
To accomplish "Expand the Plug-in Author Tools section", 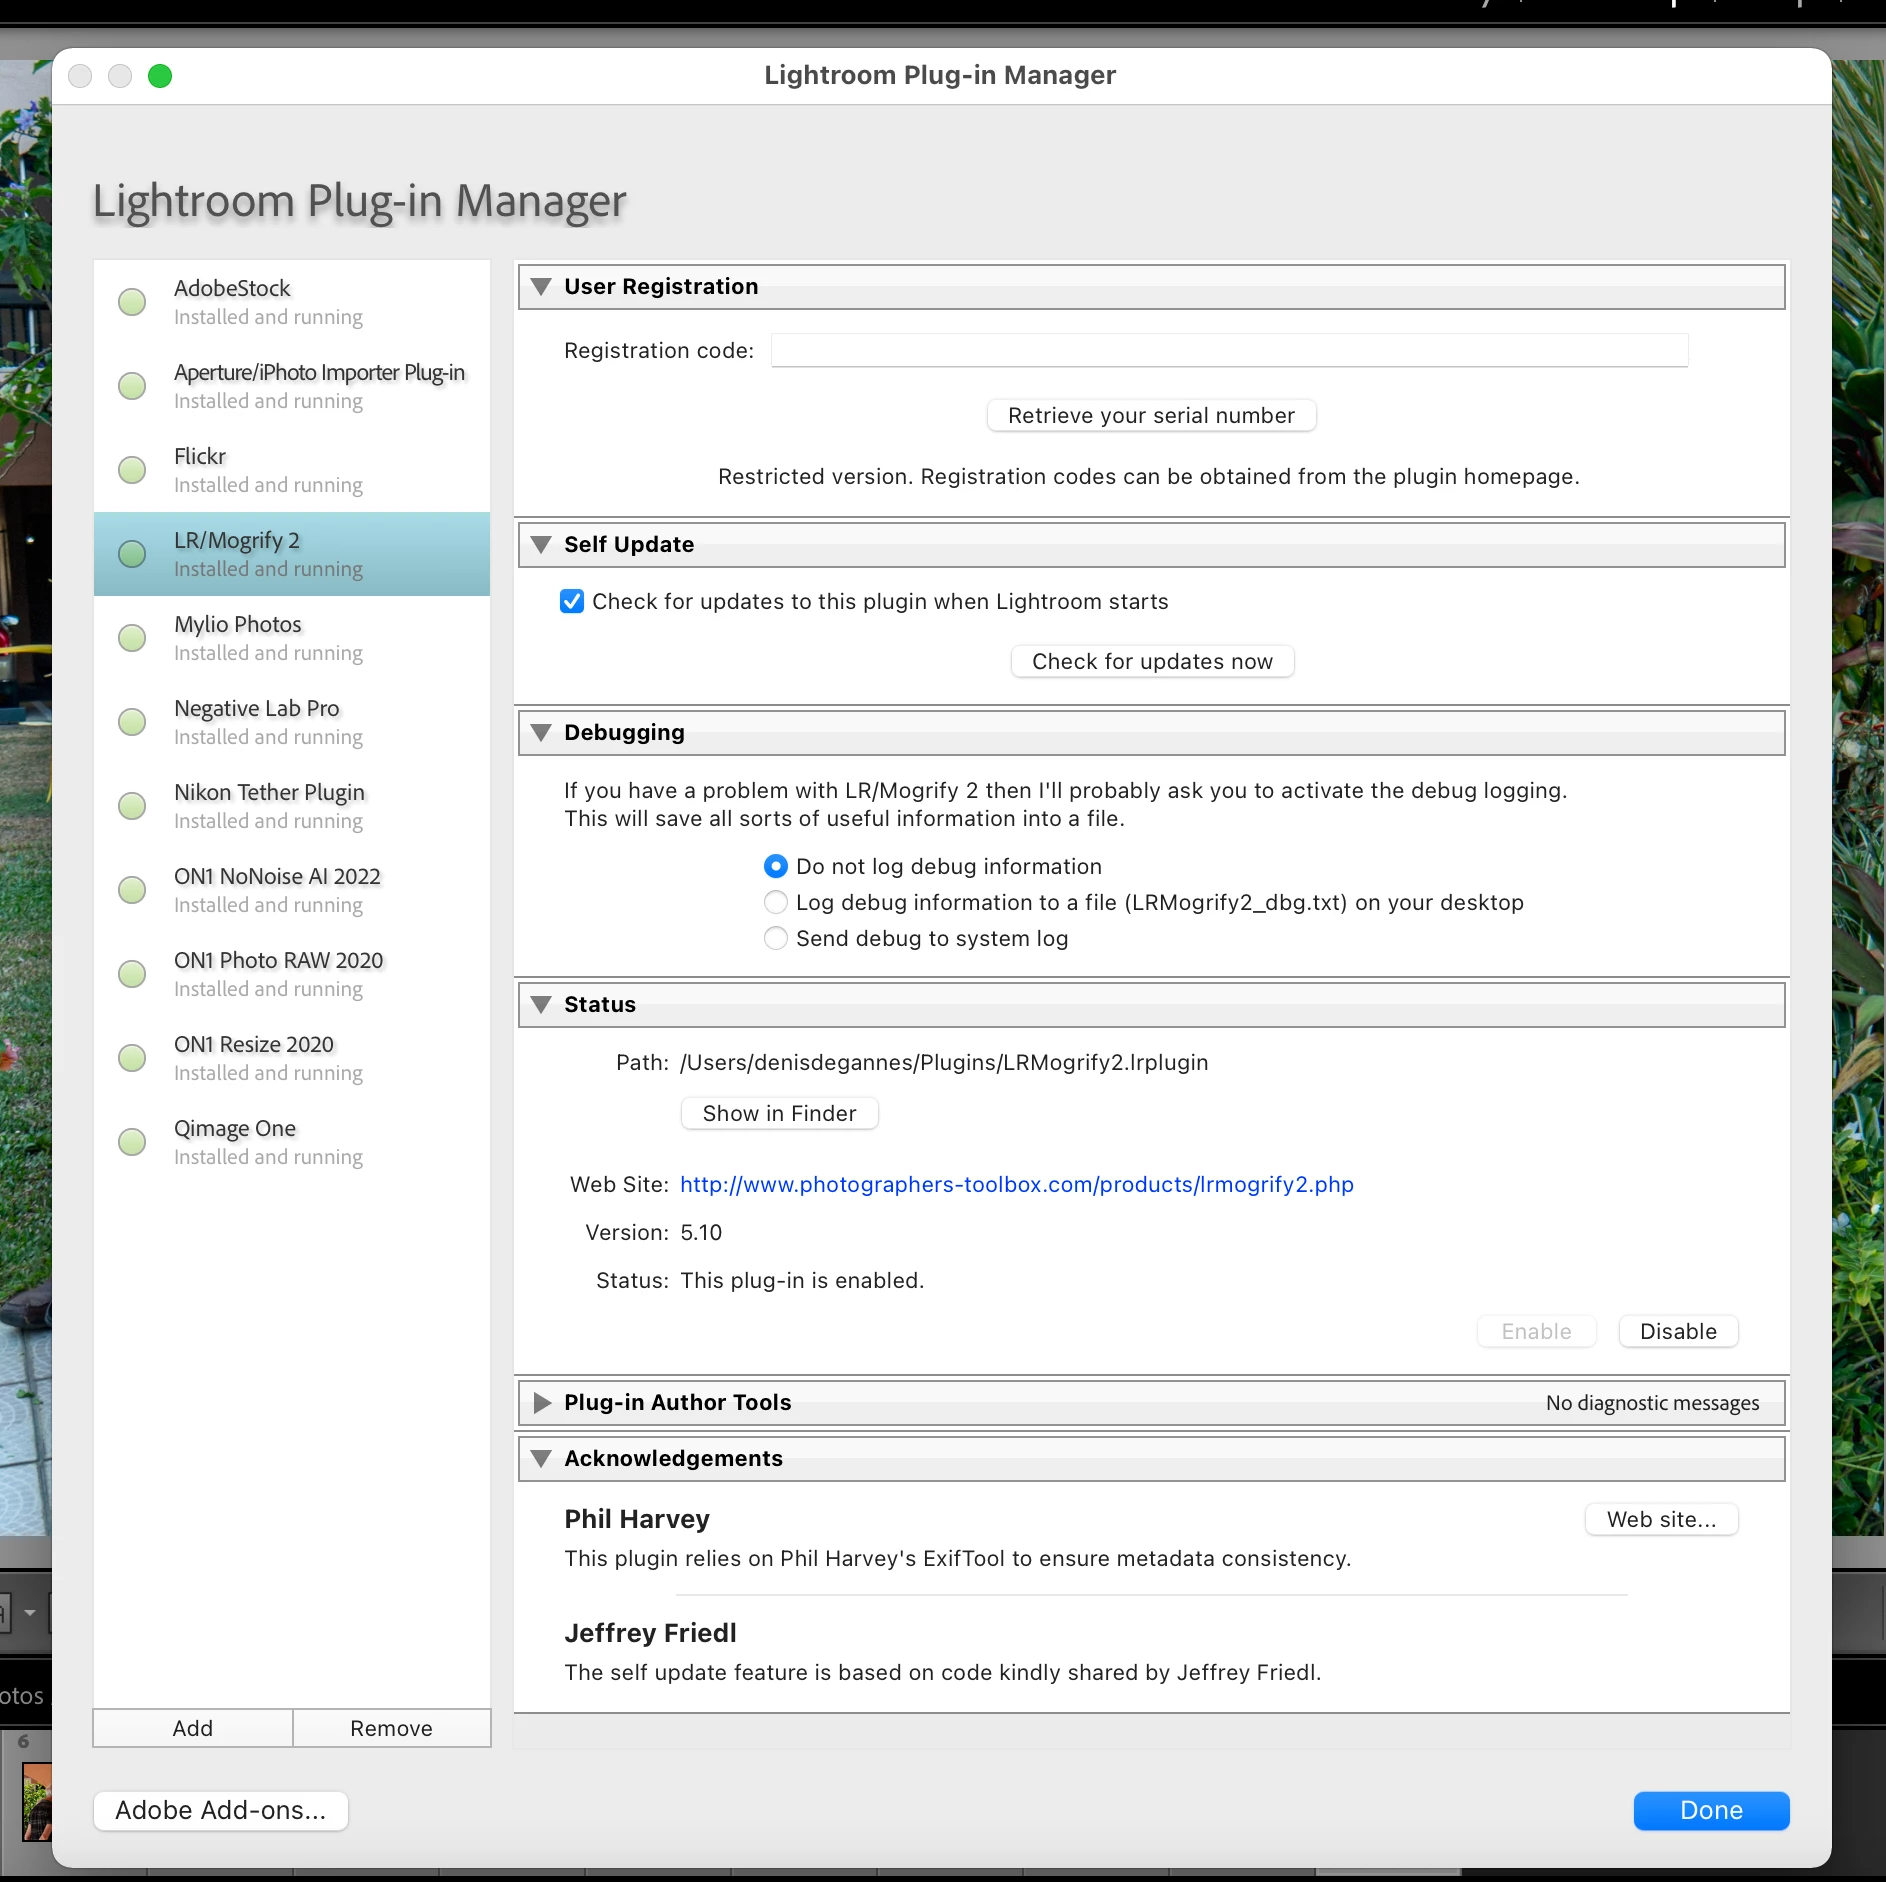I will (542, 1403).
